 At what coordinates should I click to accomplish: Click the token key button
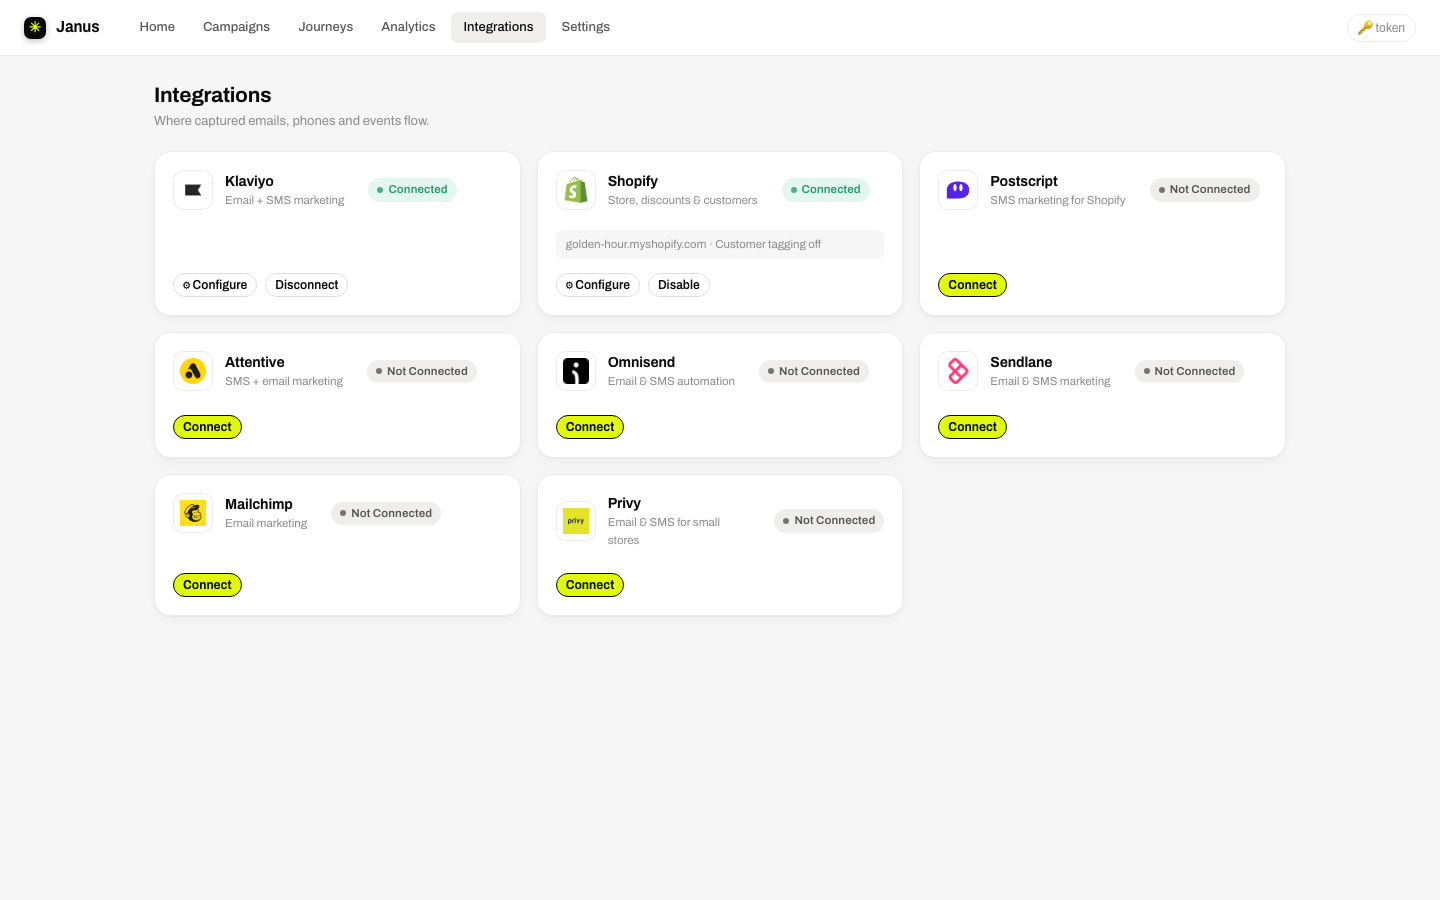point(1381,28)
